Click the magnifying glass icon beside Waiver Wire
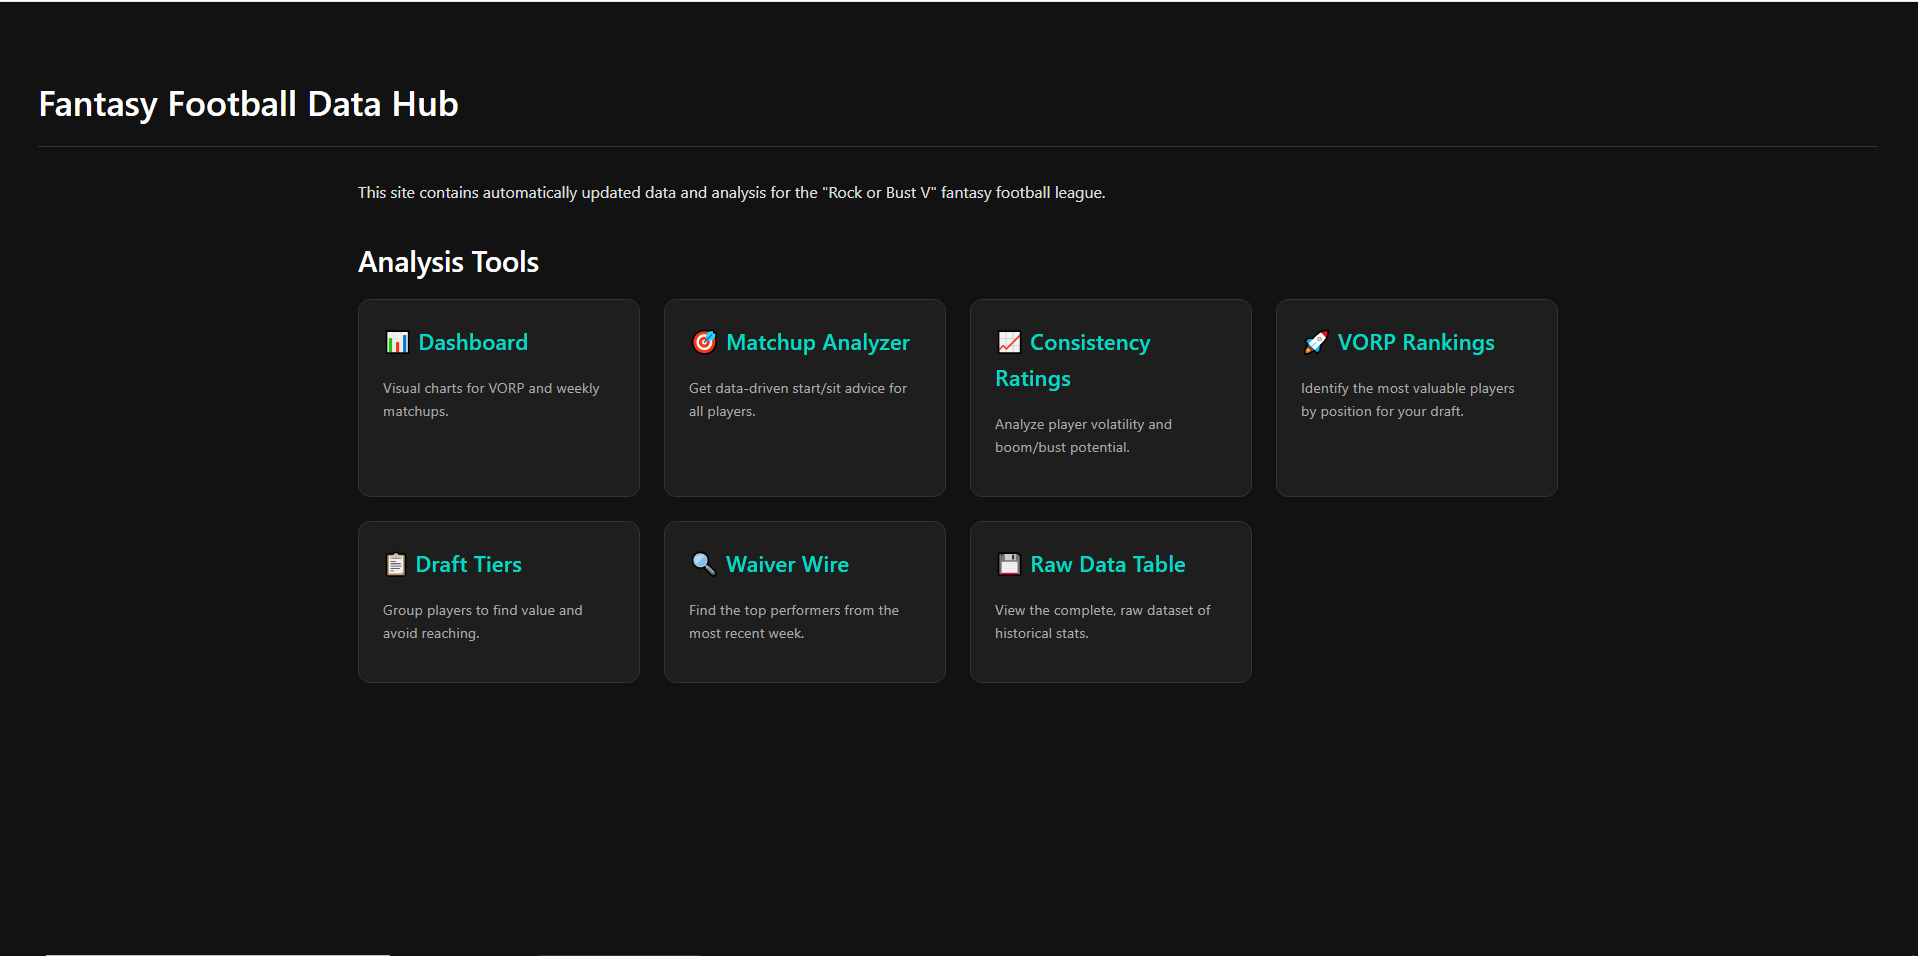 click(x=704, y=564)
